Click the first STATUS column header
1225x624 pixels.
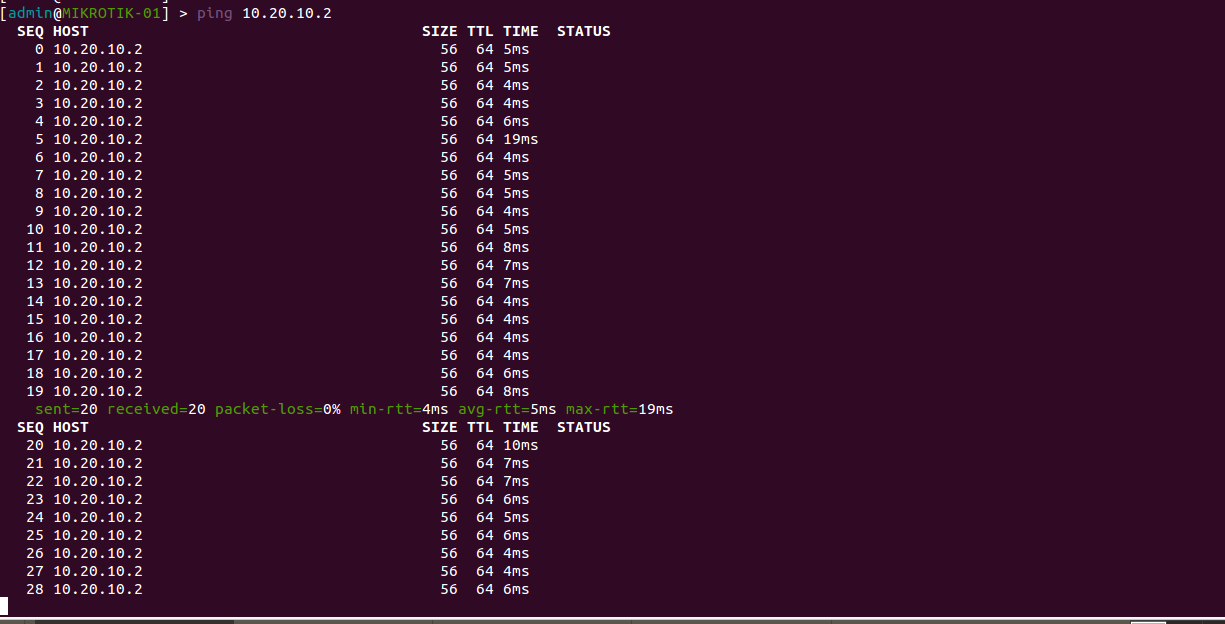(x=583, y=31)
